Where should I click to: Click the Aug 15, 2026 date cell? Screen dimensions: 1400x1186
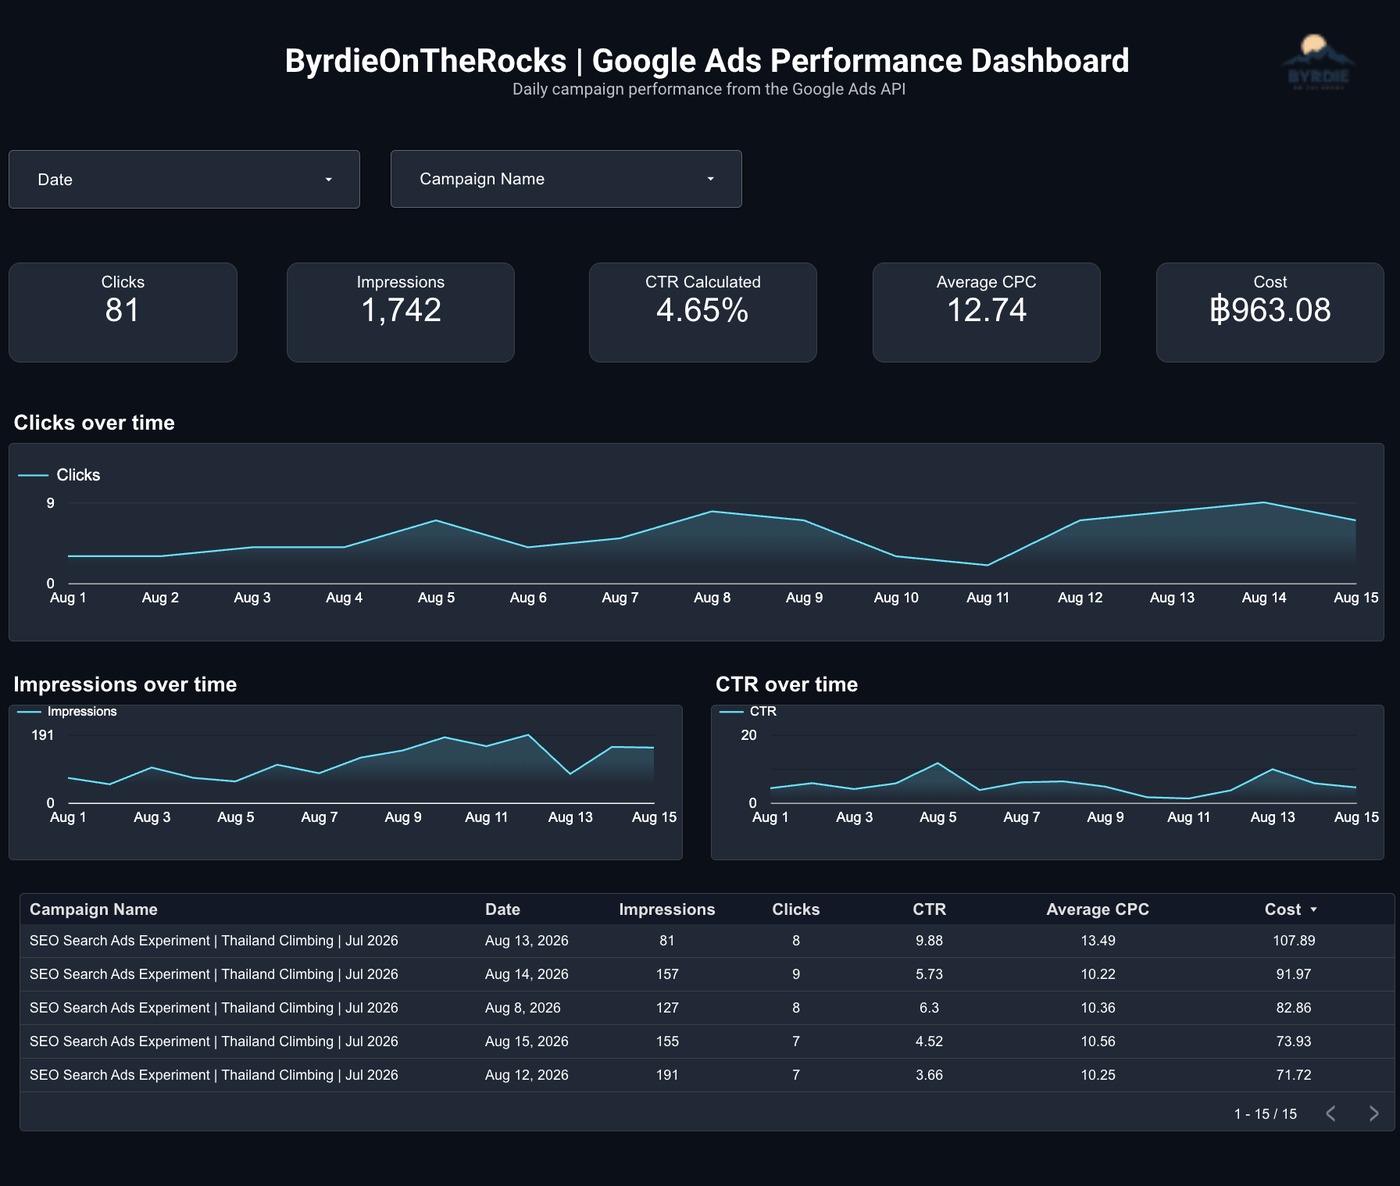click(527, 1041)
